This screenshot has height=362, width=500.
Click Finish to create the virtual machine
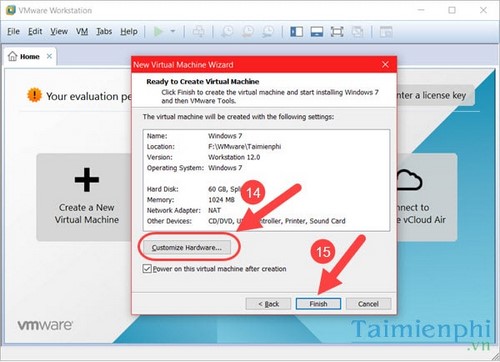(x=318, y=304)
